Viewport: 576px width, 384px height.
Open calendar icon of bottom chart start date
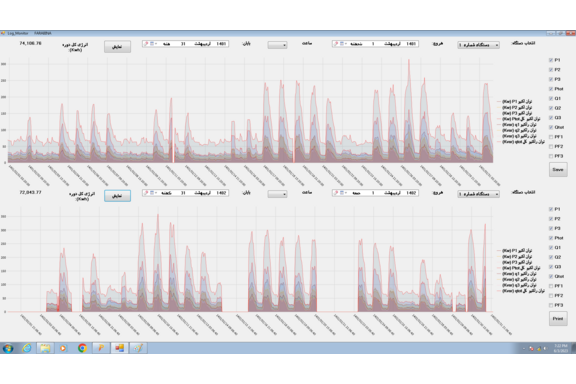coord(342,193)
